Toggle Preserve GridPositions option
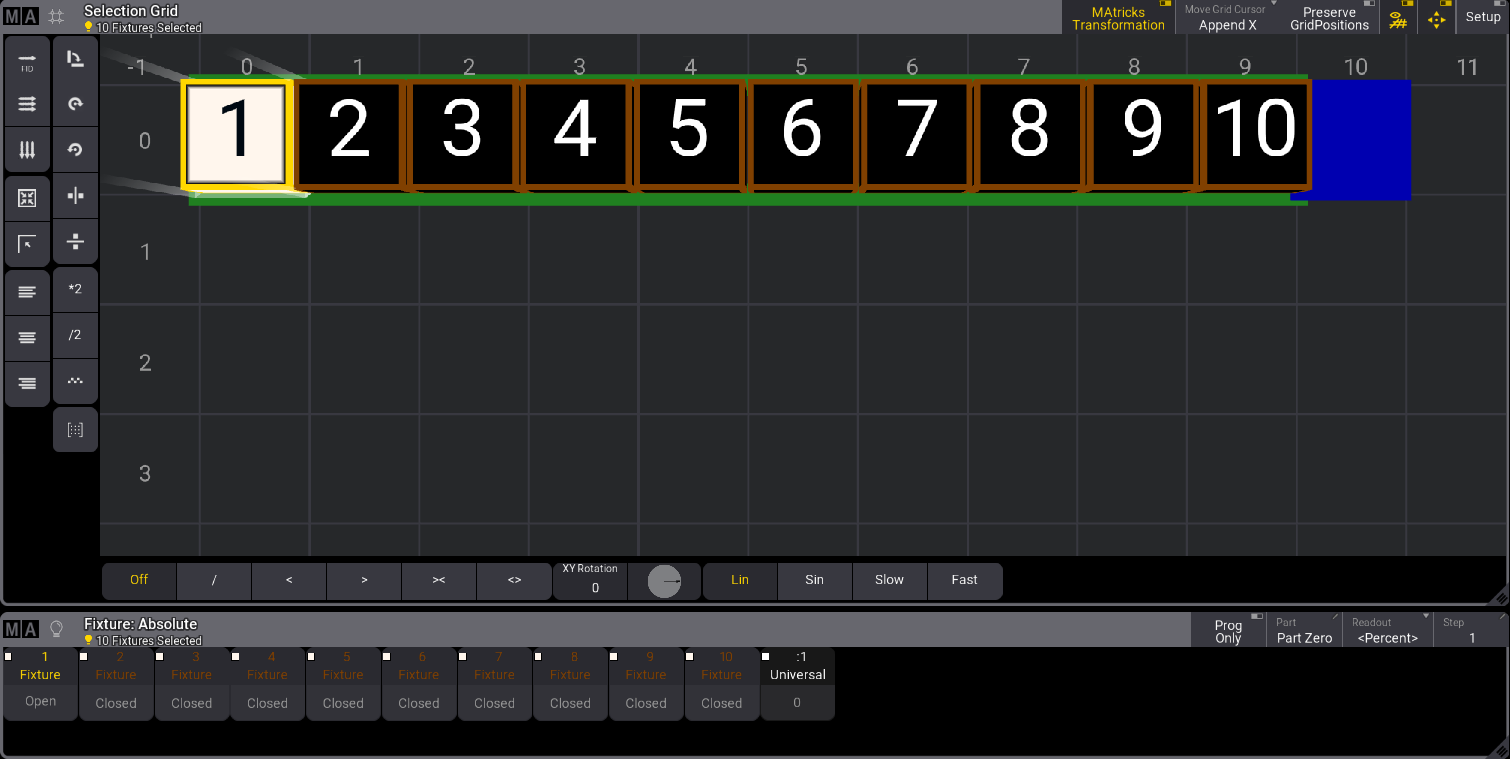This screenshot has width=1510, height=759. click(x=1329, y=18)
